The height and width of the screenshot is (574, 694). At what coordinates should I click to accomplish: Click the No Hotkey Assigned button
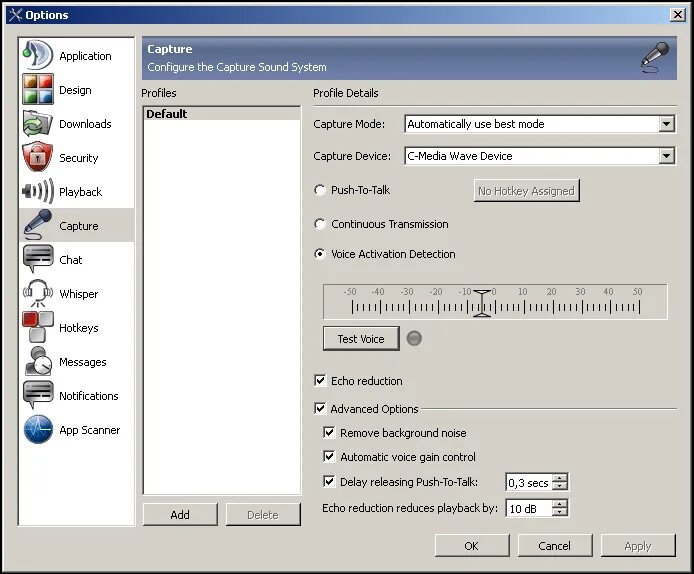coord(526,191)
